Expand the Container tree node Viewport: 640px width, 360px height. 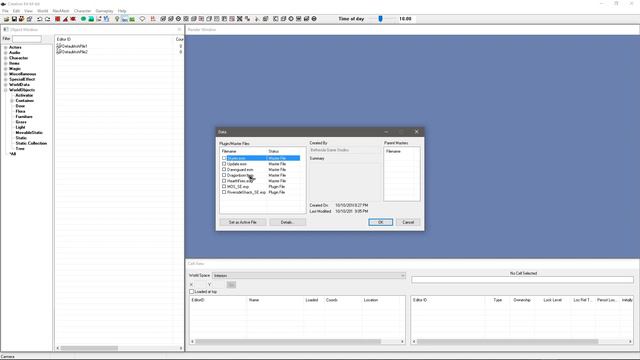coord(12,100)
